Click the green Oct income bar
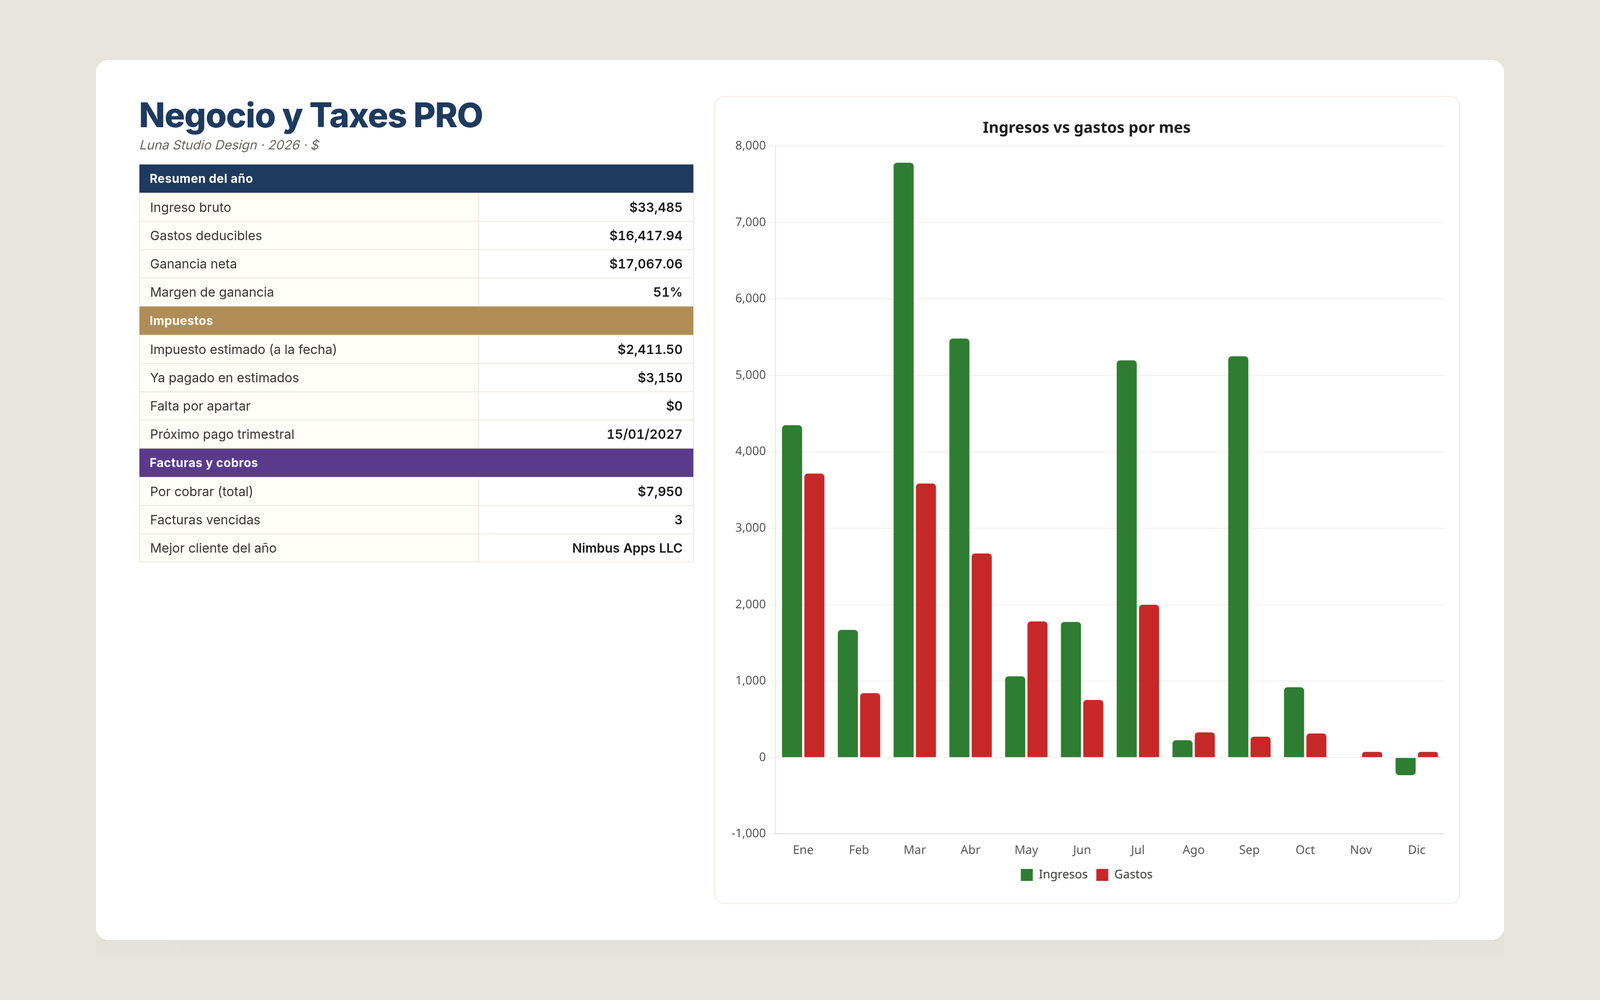1600x1000 pixels. point(1294,722)
